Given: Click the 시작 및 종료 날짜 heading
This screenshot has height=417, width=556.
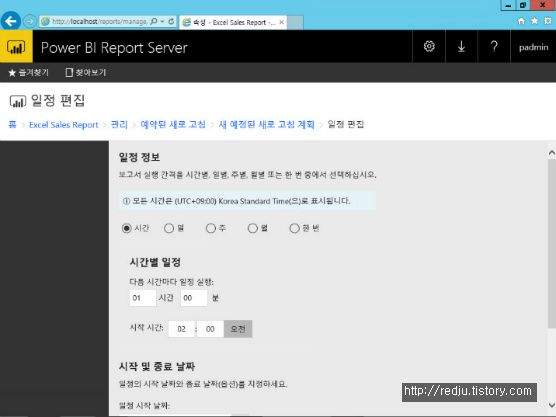Looking at the screenshot, I should tap(157, 367).
